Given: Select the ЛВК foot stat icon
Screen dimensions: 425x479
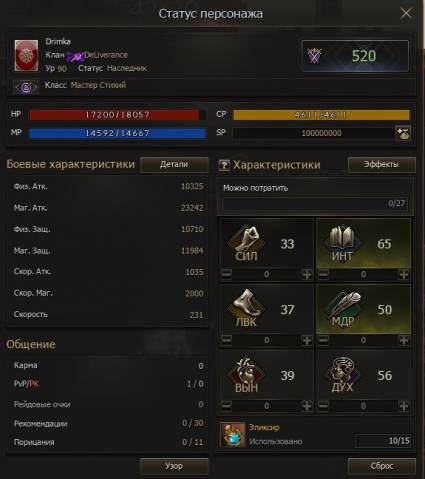Looking at the screenshot, I should [247, 309].
